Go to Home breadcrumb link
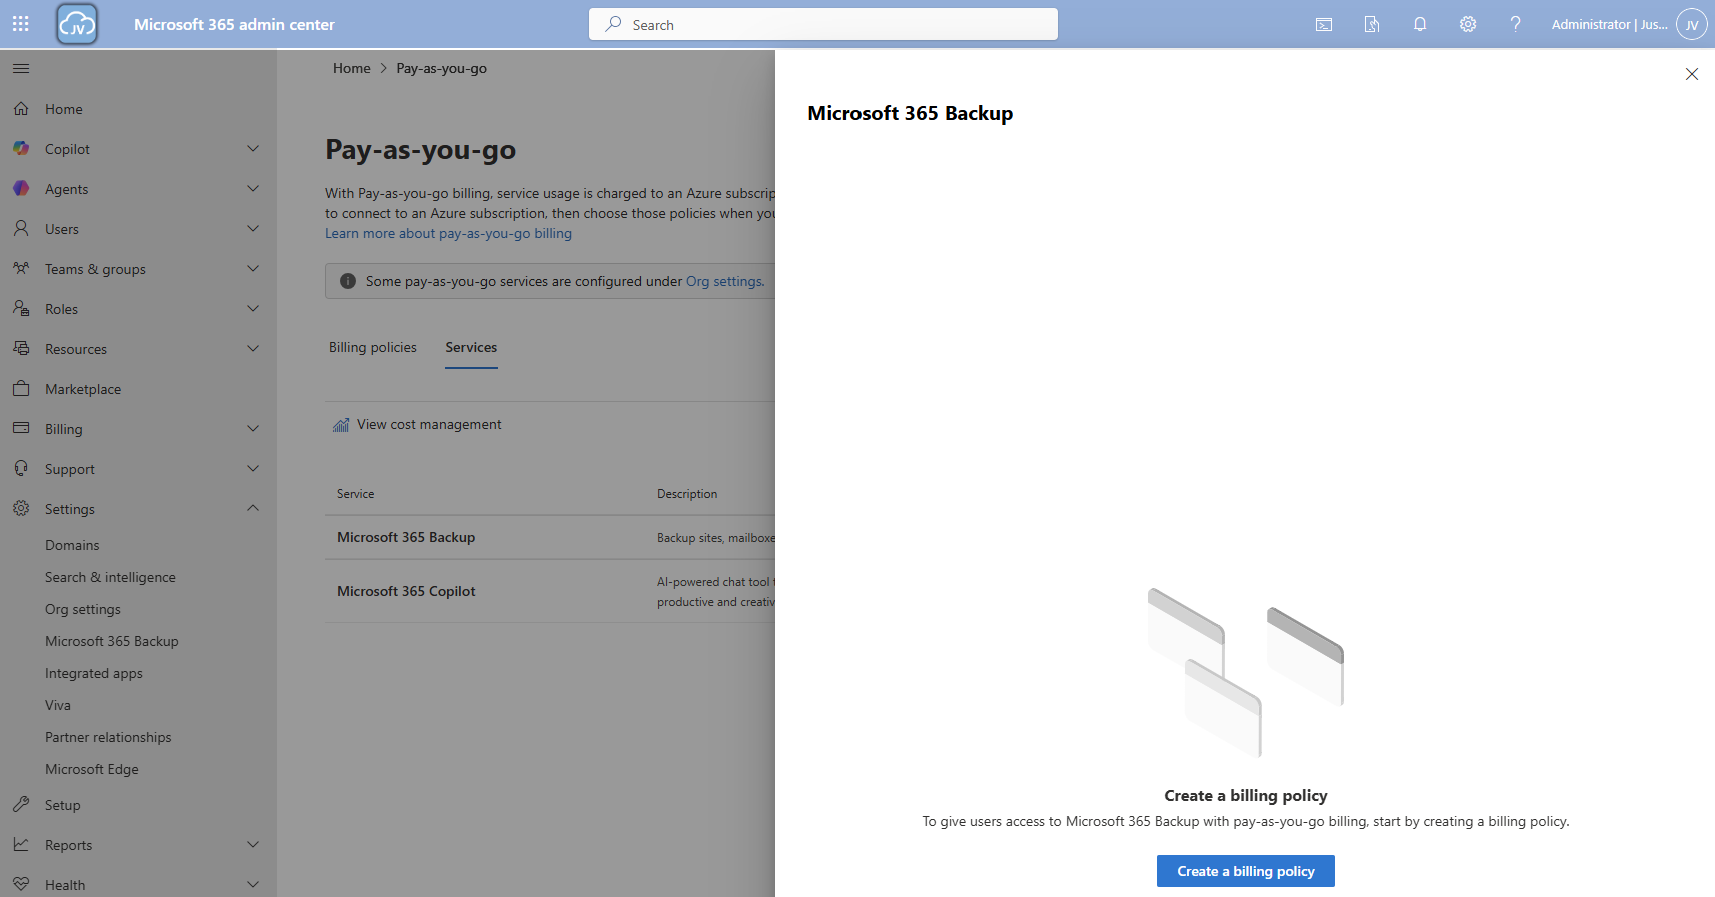 point(351,68)
